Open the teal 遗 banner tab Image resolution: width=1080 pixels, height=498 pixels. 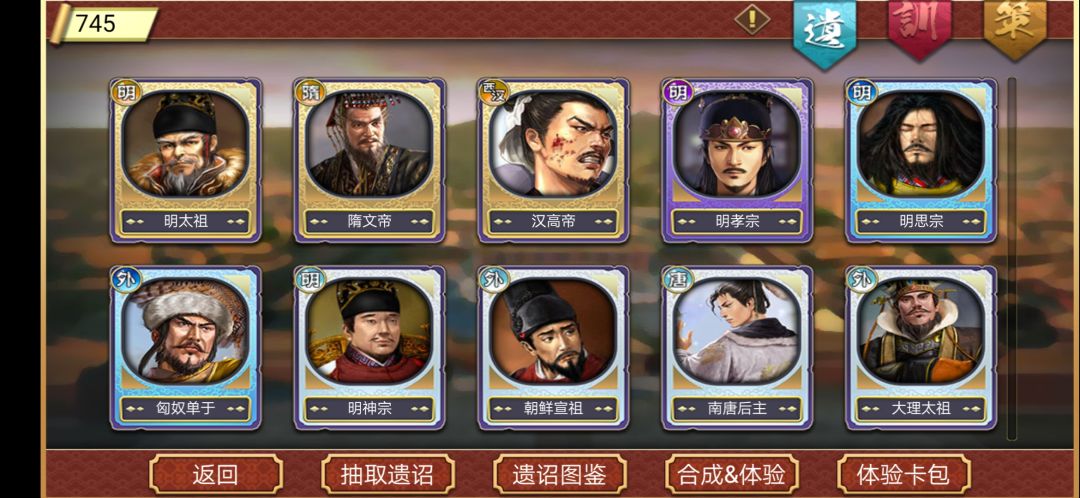pos(824,30)
